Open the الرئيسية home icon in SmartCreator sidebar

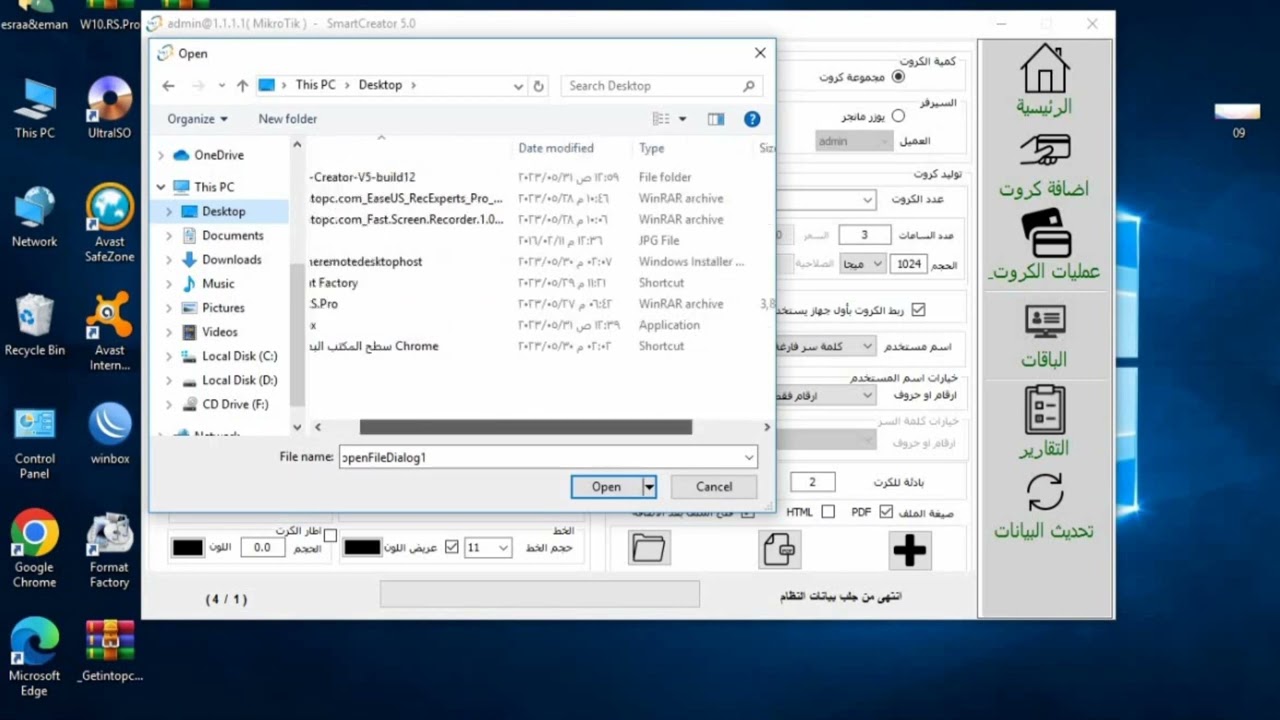pos(1045,68)
